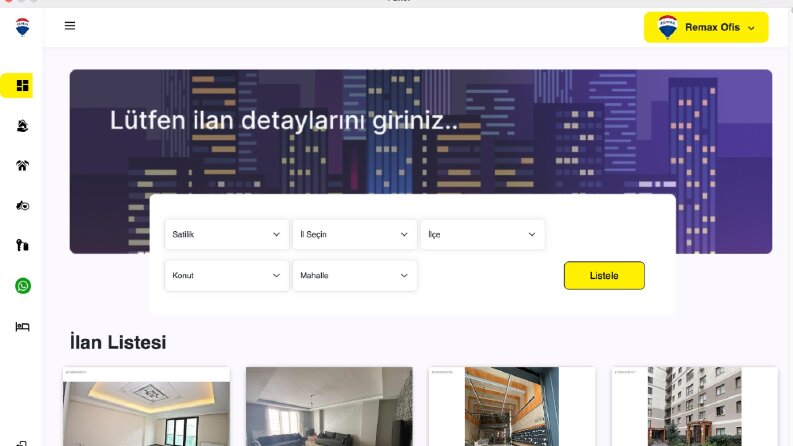Click the Lütfen ilan detaylarını giriniz banner text
The width and height of the screenshot is (793, 446).
[284, 121]
